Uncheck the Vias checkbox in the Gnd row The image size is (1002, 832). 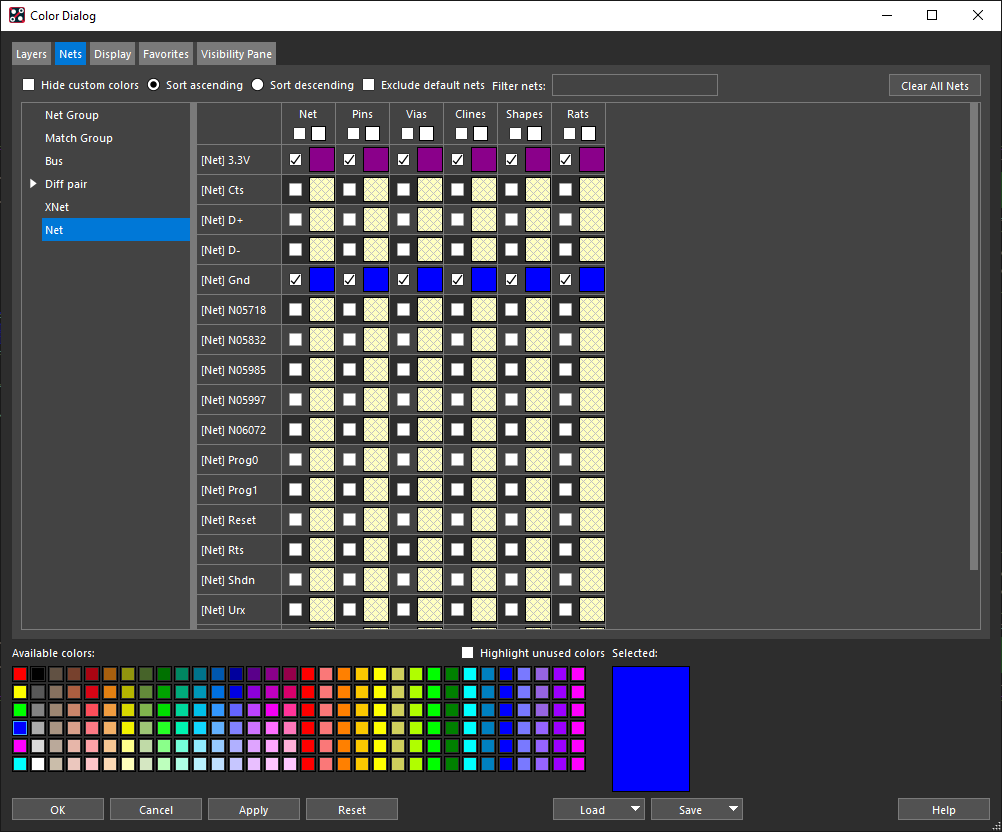click(x=403, y=280)
